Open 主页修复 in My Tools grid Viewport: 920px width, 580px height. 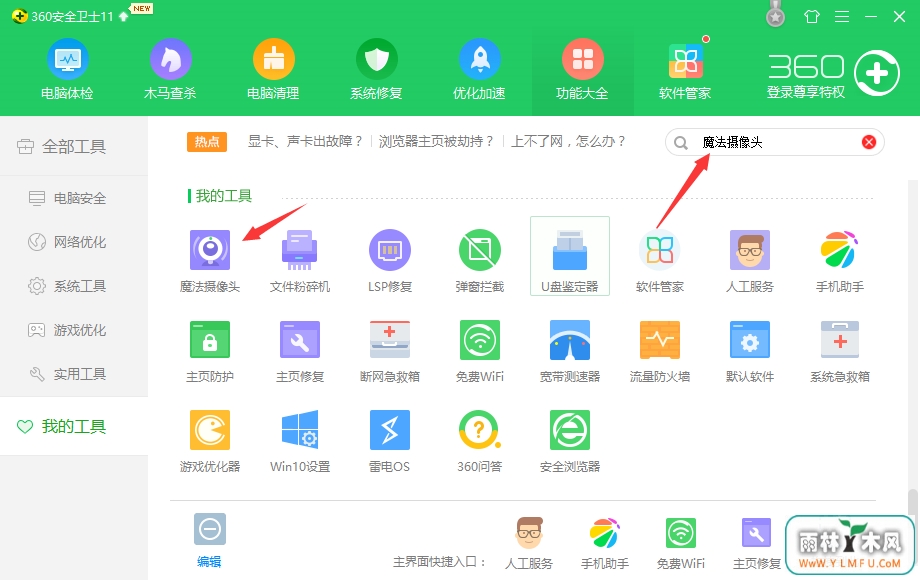click(300, 351)
